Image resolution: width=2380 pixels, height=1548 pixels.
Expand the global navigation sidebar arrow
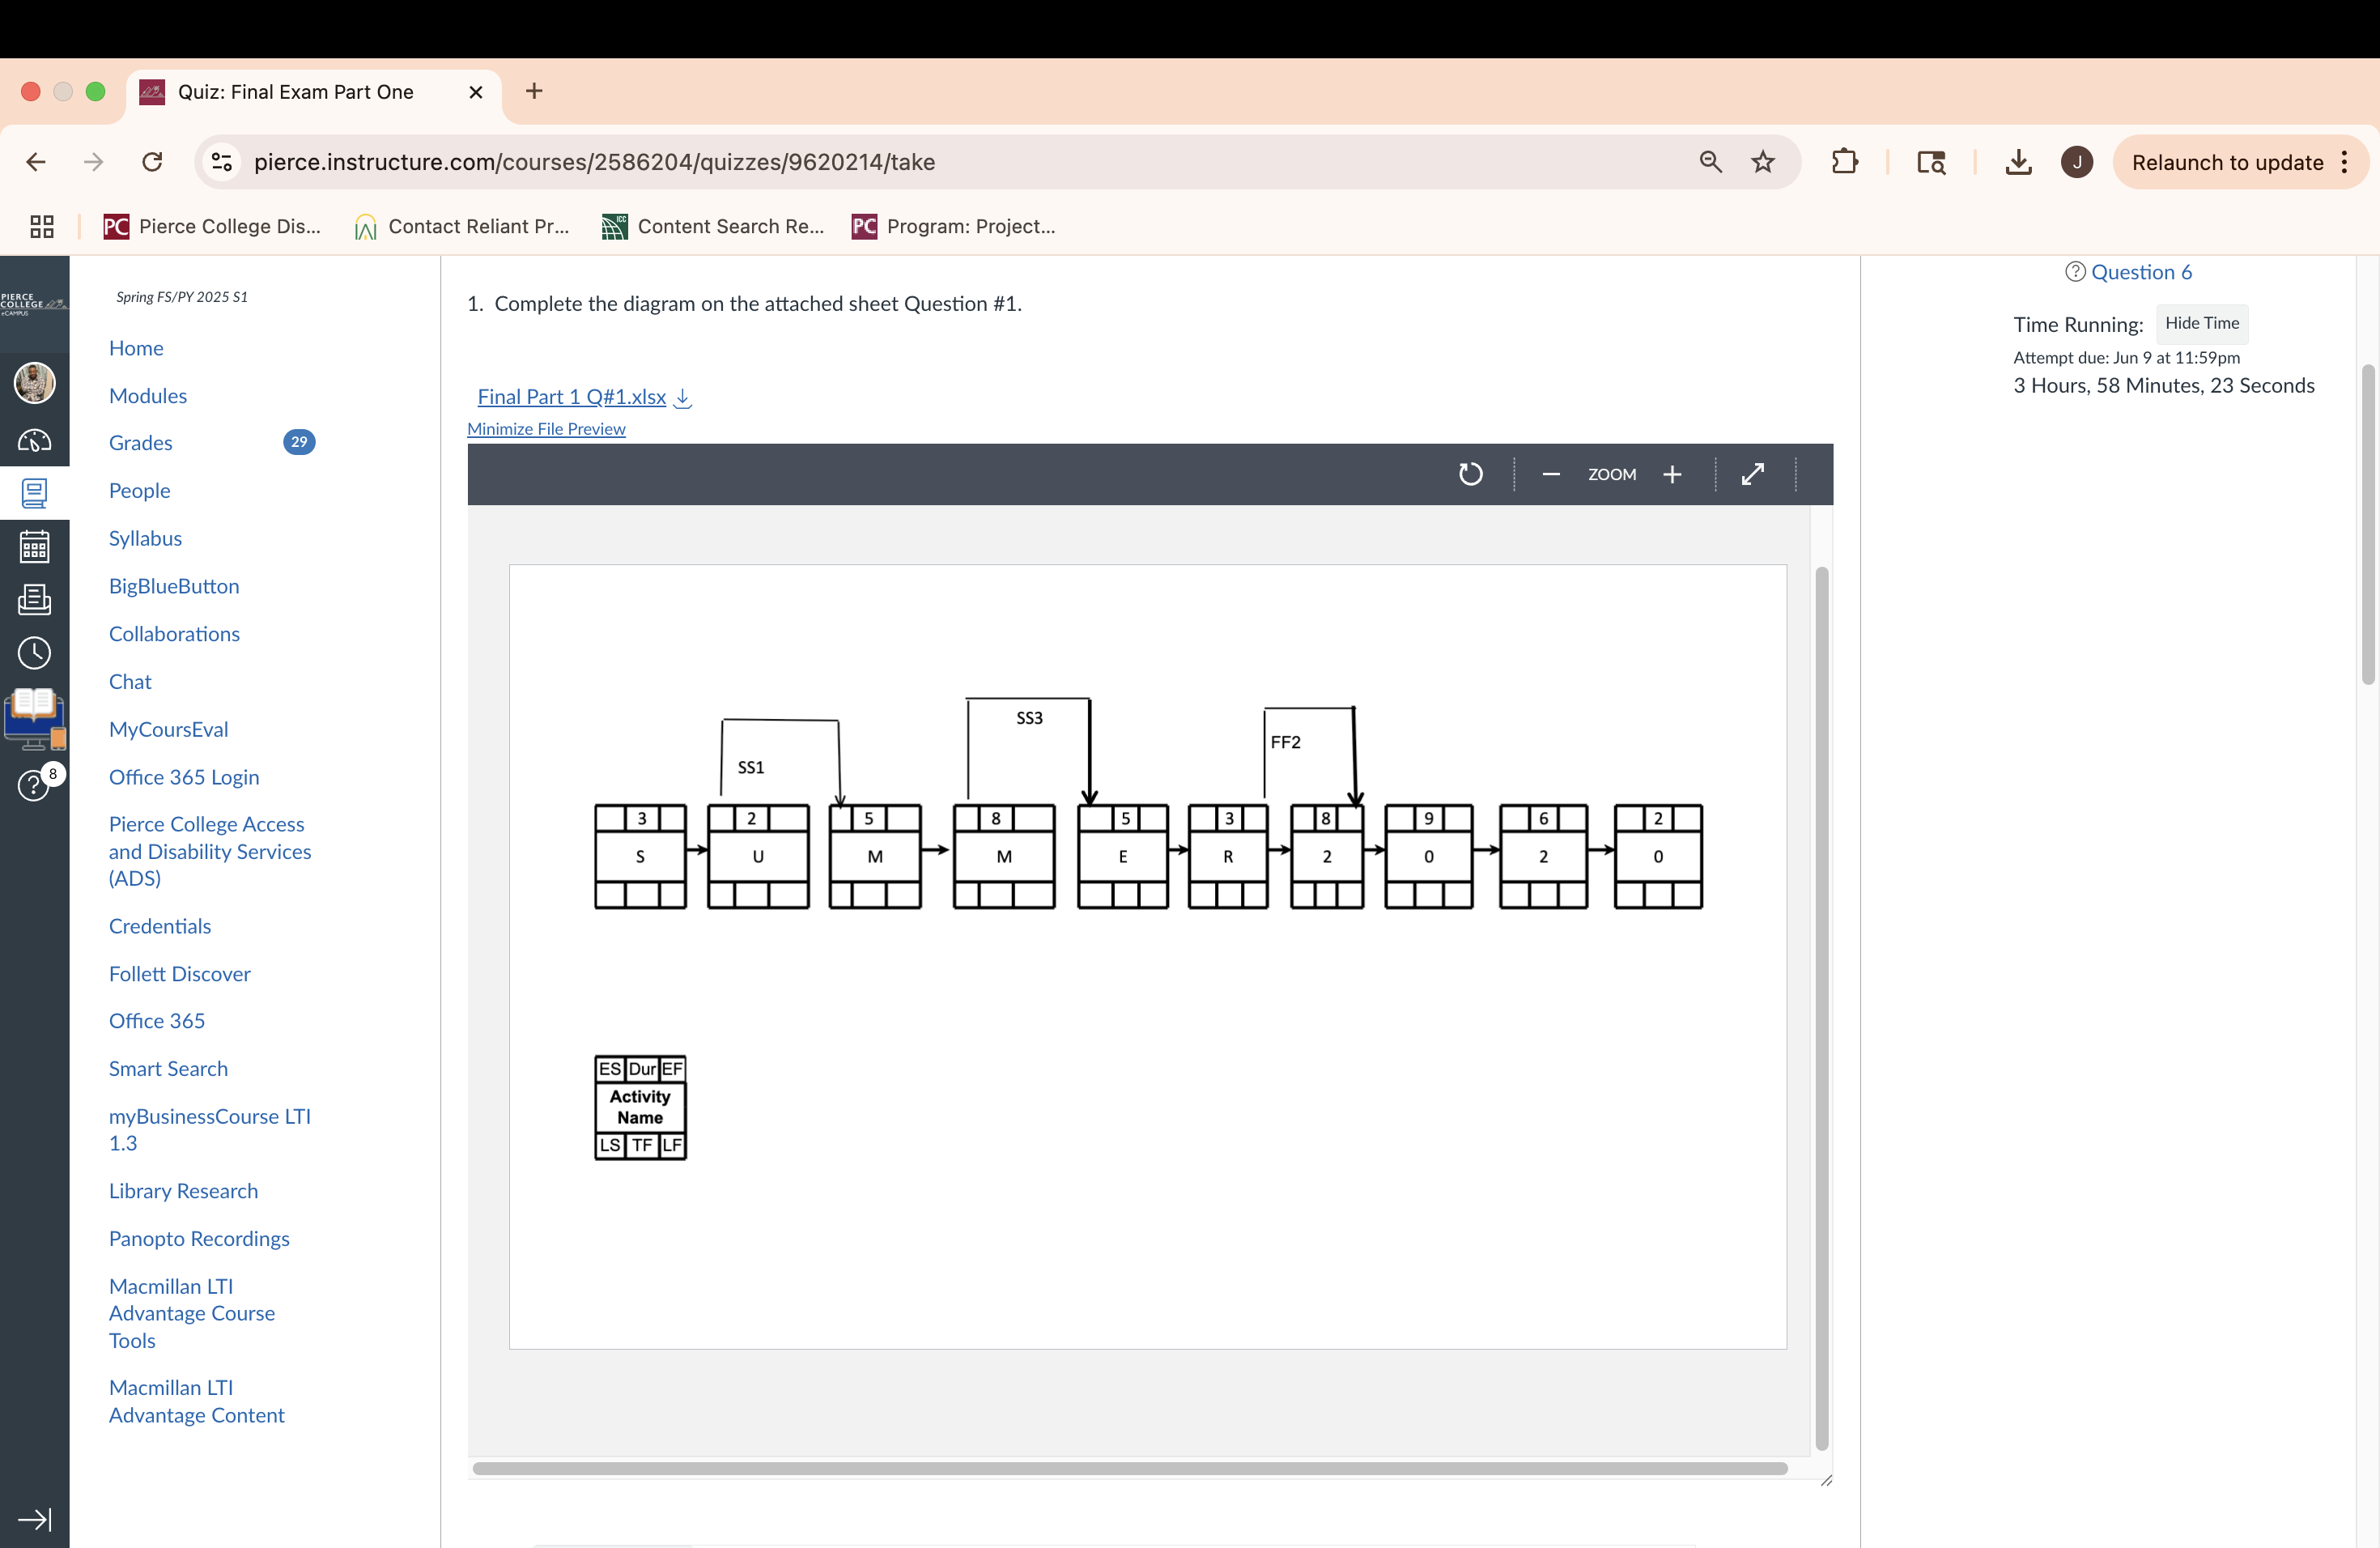(x=34, y=1519)
